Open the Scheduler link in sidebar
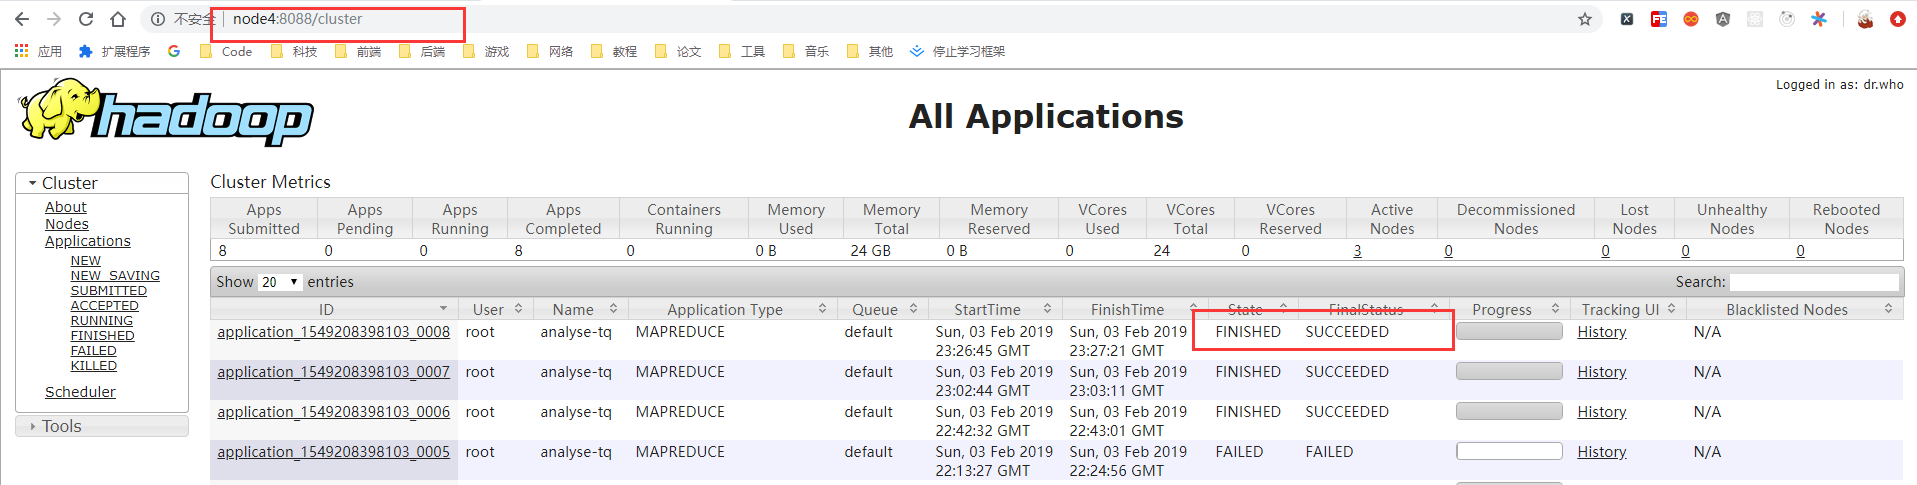This screenshot has height=485, width=1917. [x=80, y=392]
